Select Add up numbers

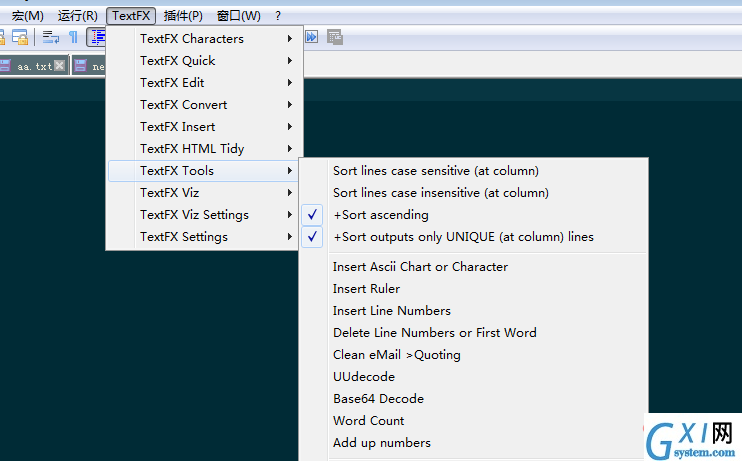pyautogui.click(x=474, y=443)
